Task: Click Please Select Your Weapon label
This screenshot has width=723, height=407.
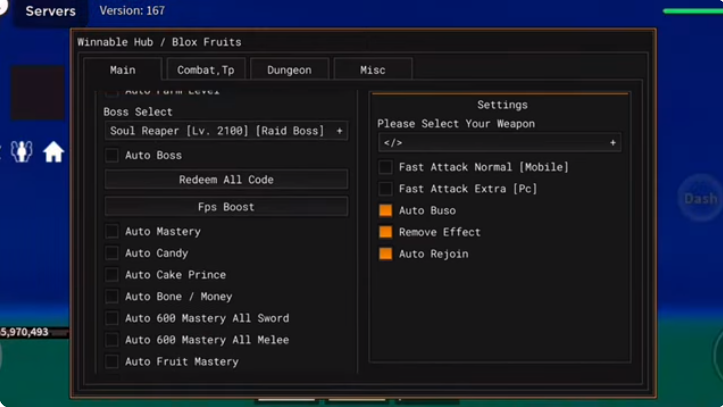Action: (456, 124)
